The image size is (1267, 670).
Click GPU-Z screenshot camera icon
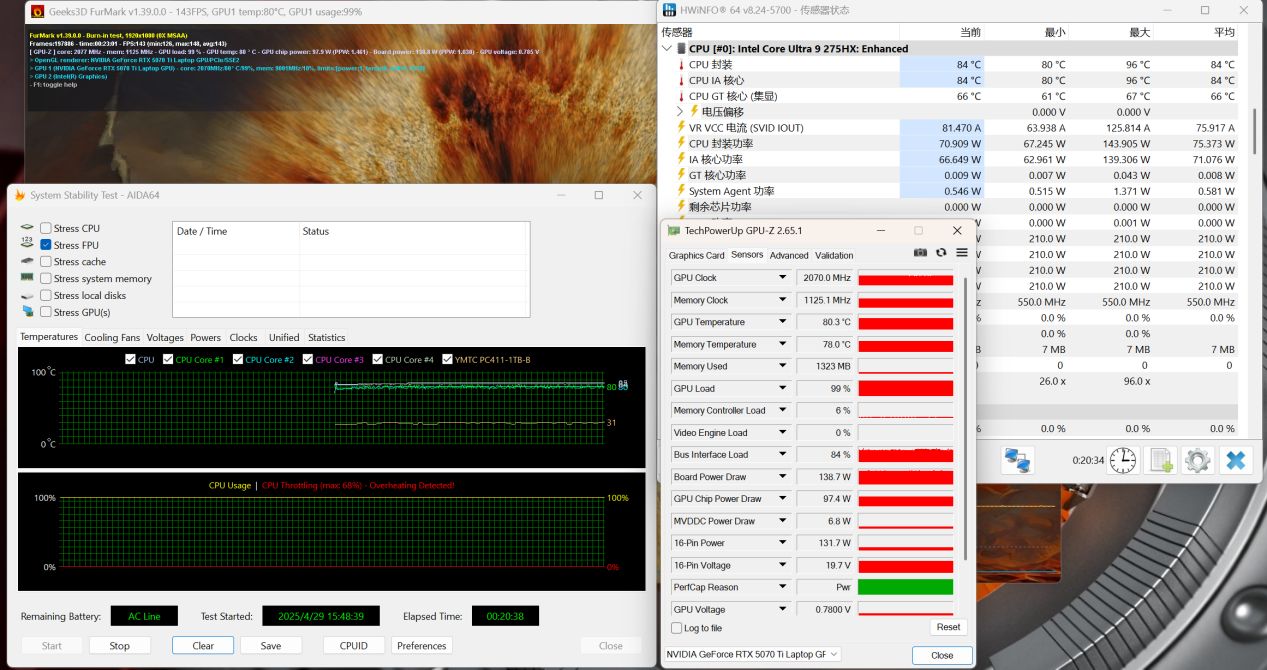(920, 253)
